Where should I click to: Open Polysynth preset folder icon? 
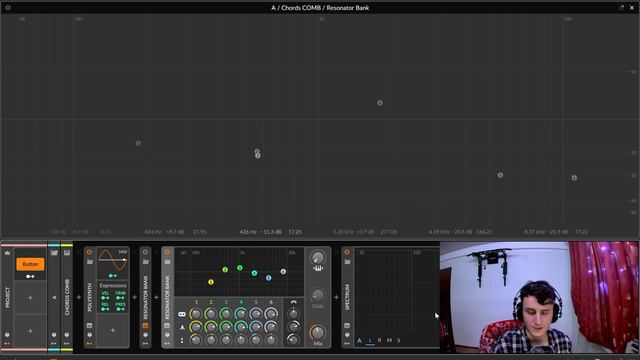[x=89, y=262]
